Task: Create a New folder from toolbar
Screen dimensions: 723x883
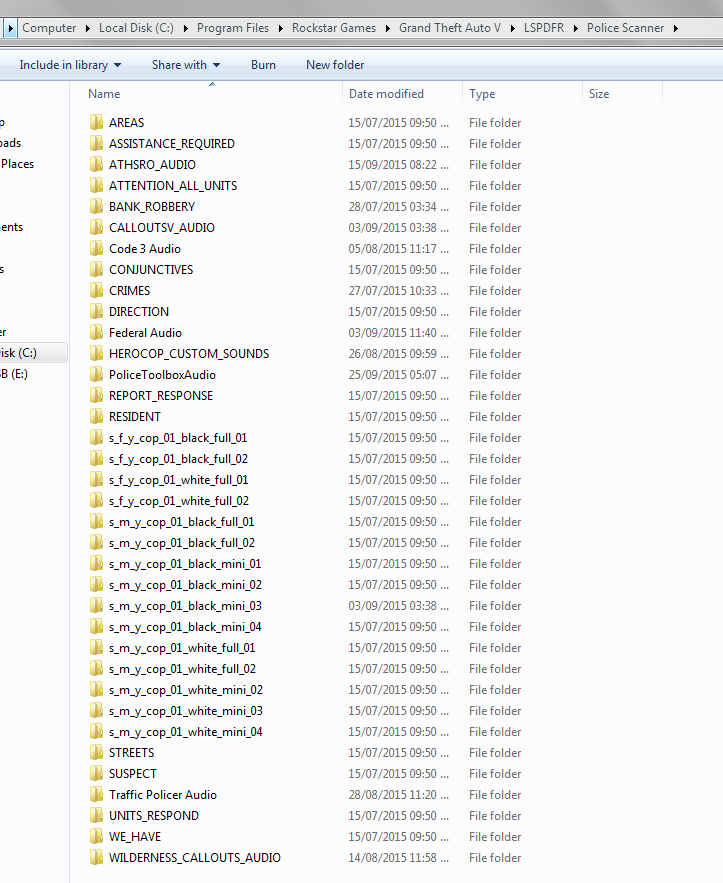Action: [x=335, y=65]
